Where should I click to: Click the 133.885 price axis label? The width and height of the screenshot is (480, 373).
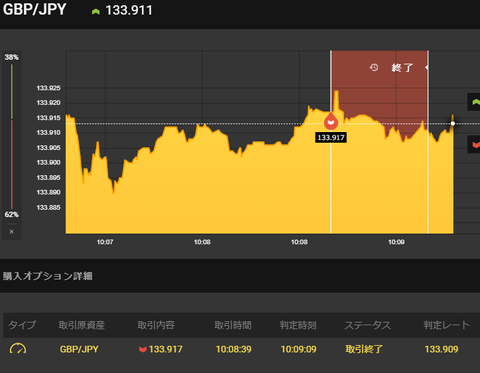pyautogui.click(x=49, y=208)
